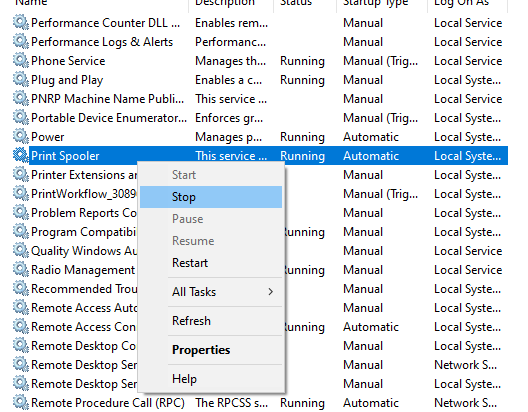Click the Plug and Play gear icon
528x412 pixels.
pyautogui.click(x=21, y=80)
